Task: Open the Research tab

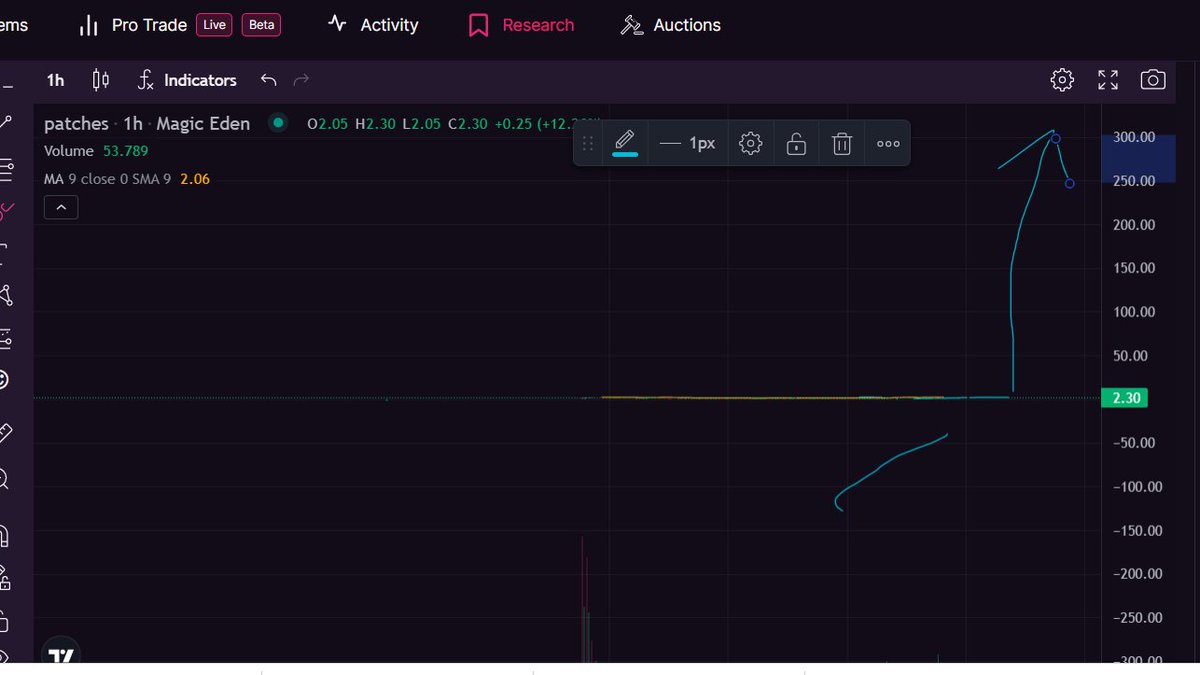Action: pyautogui.click(x=521, y=25)
